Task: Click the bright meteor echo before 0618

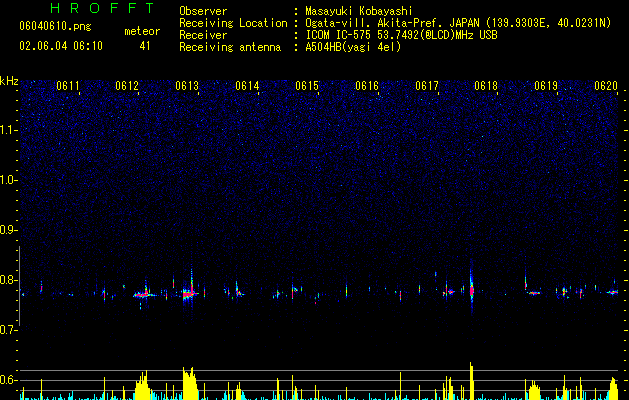Action: tap(472, 288)
